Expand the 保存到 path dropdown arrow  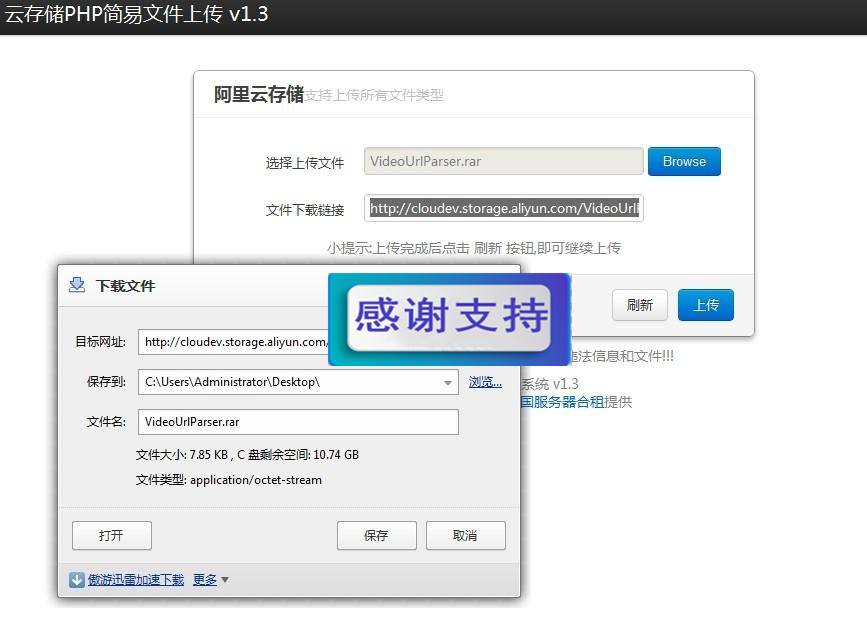(x=448, y=382)
